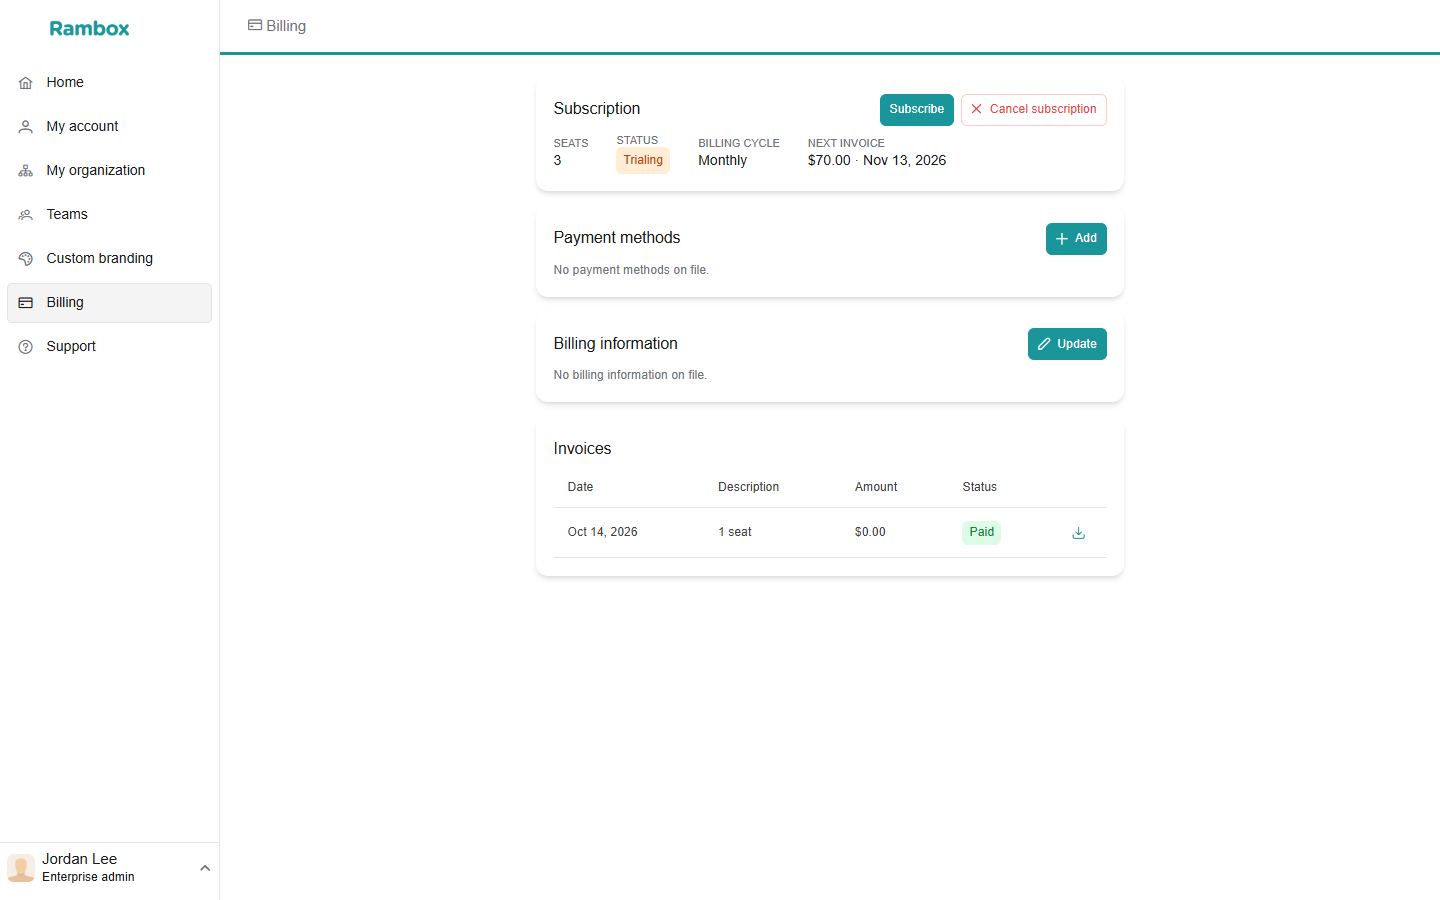Screen dimensions: 1440x900
Task: Click the Custom branding palette icon
Action: pyautogui.click(x=26, y=259)
